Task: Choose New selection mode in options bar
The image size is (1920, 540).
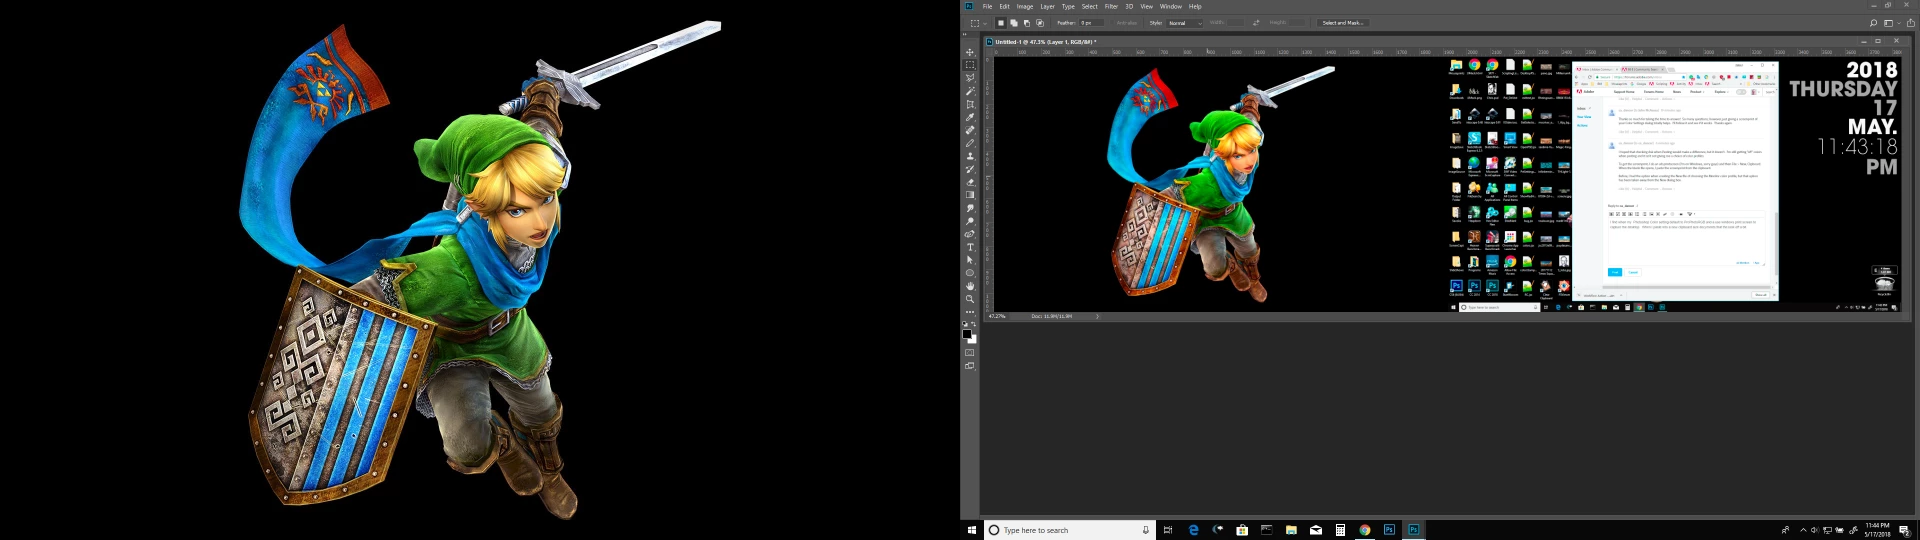Action: click(x=1001, y=23)
